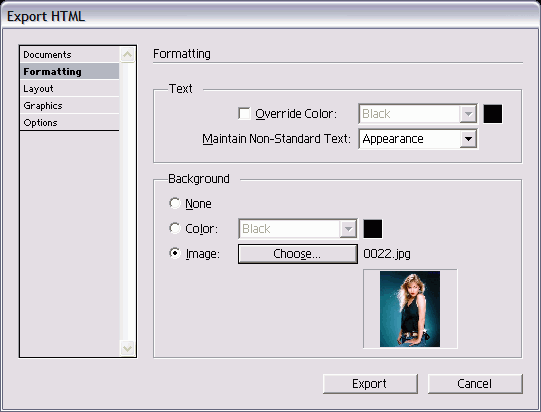Viewport: 541px width, 412px height.
Task: Click the Choose... image button
Action: 298,254
